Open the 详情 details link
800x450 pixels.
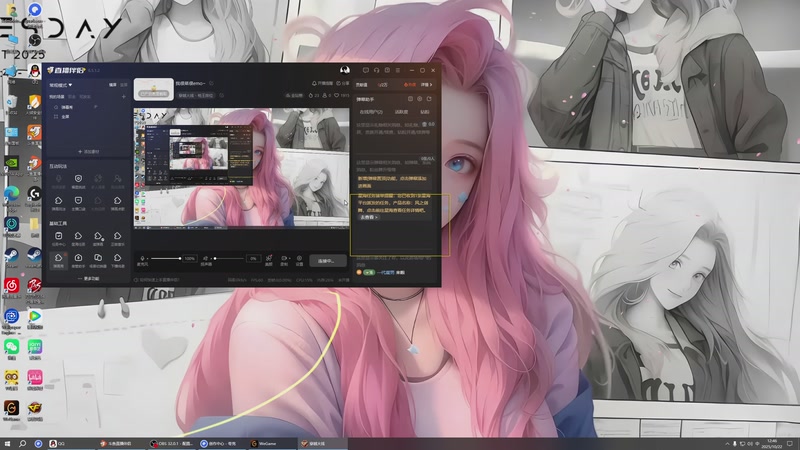(426, 85)
